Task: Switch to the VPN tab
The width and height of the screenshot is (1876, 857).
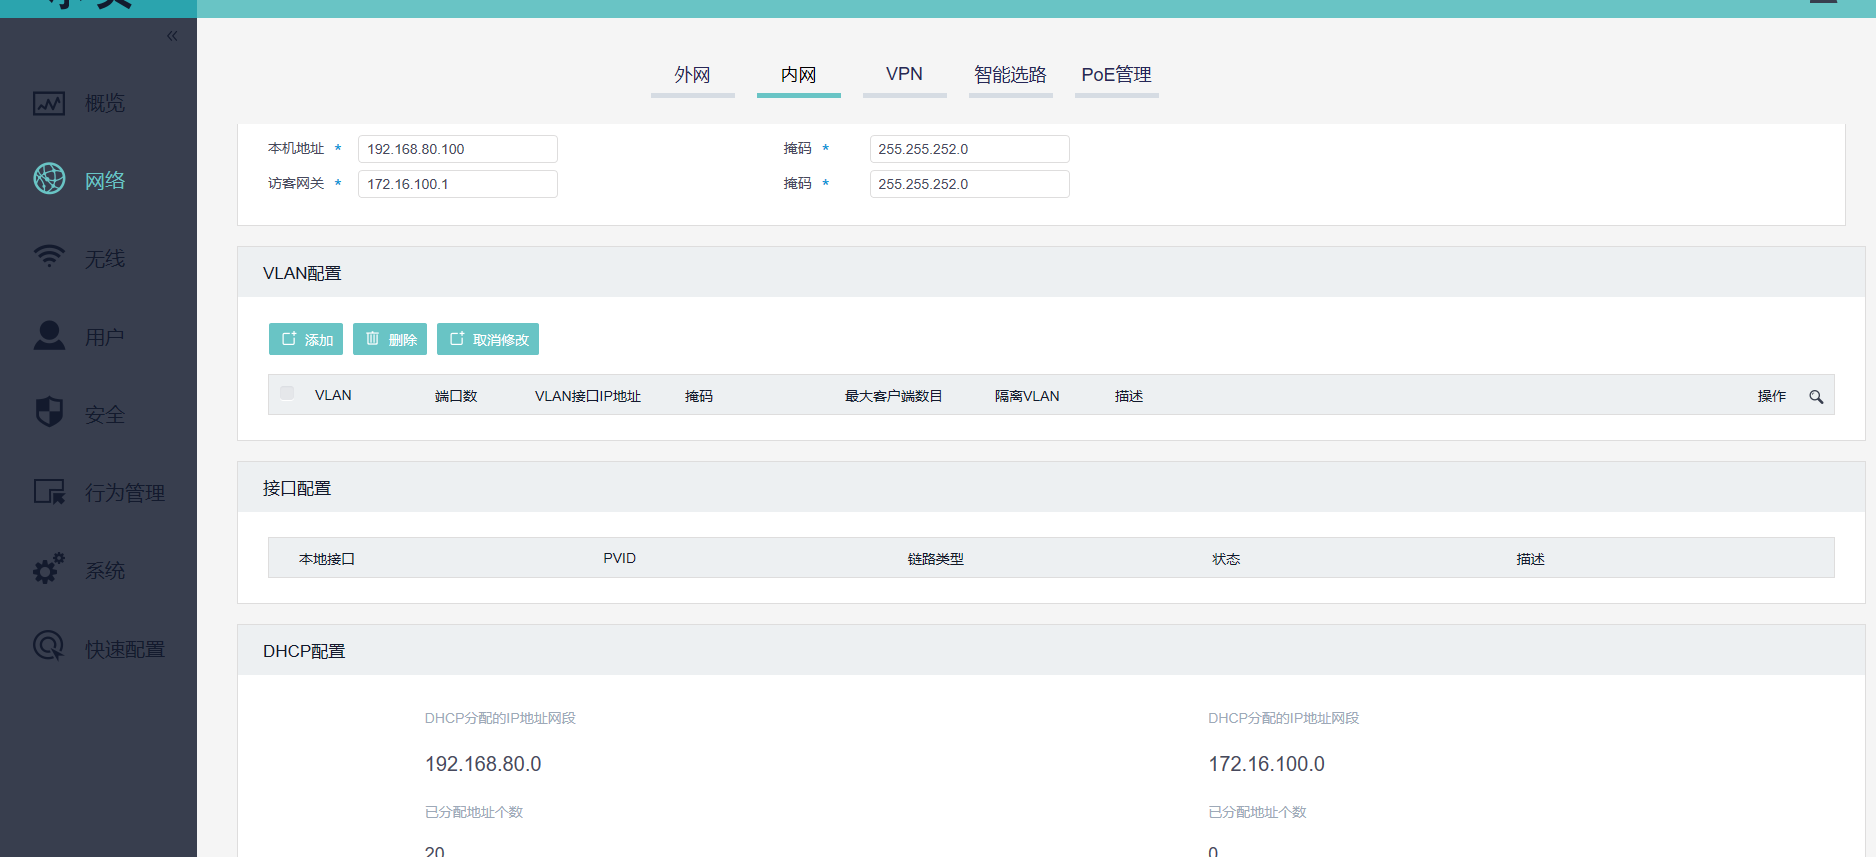Action: (x=904, y=75)
